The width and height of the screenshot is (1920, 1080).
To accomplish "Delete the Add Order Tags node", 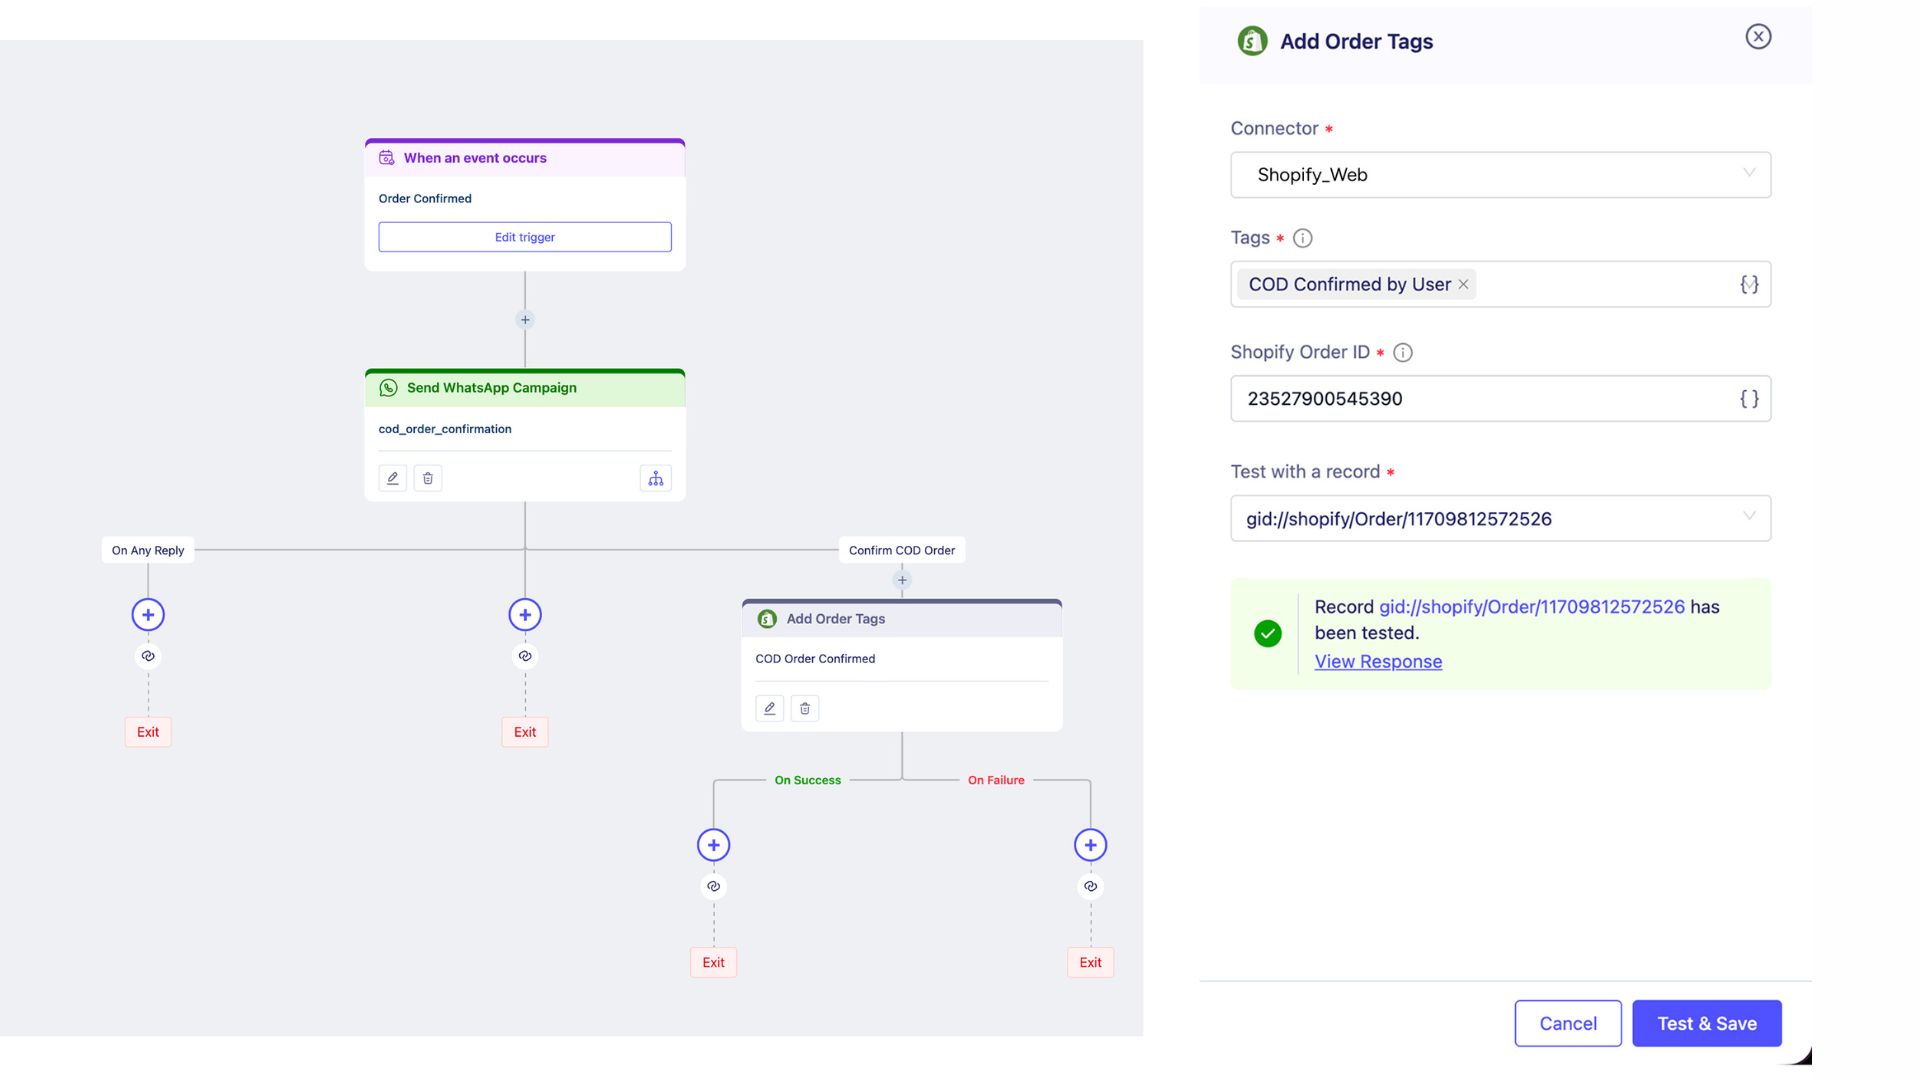I will 805,708.
